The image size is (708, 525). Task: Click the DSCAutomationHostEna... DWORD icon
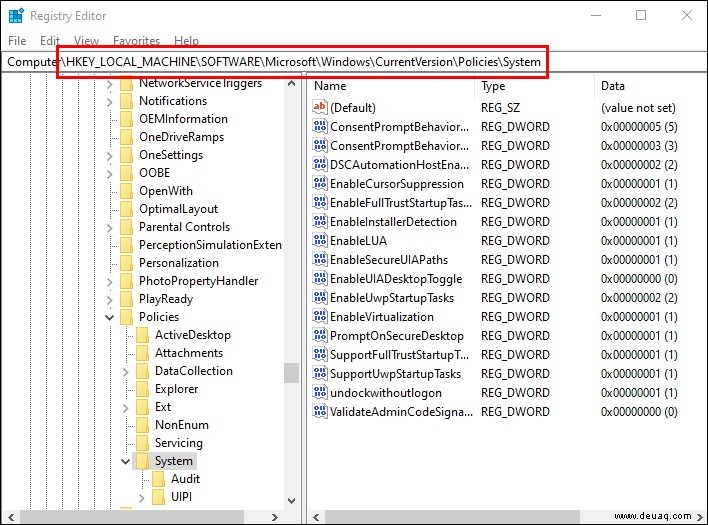(320, 164)
